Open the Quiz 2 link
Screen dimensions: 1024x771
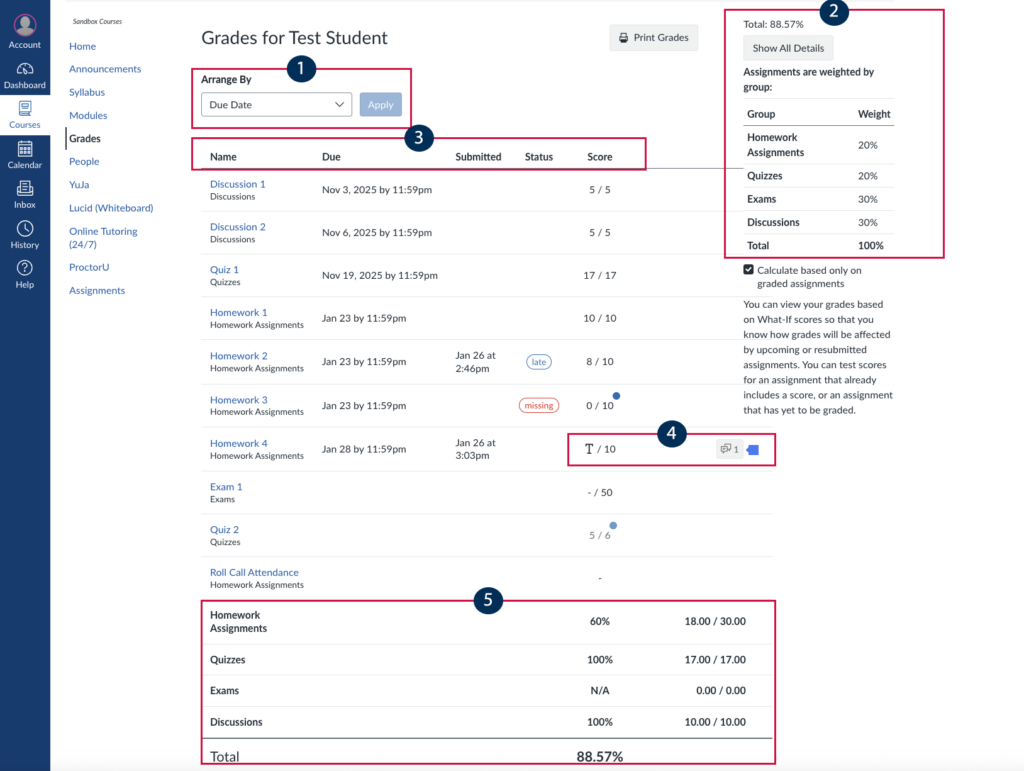pos(224,529)
